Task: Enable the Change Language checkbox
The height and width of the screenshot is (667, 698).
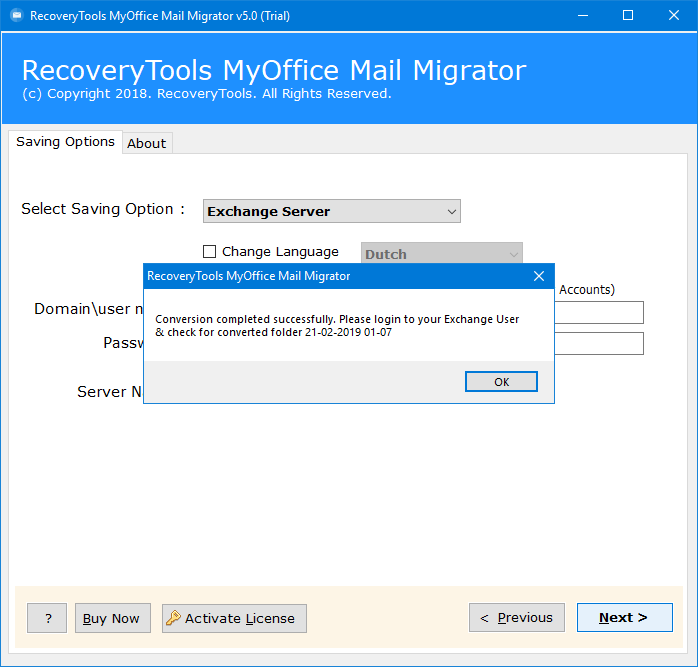Action: click(209, 252)
